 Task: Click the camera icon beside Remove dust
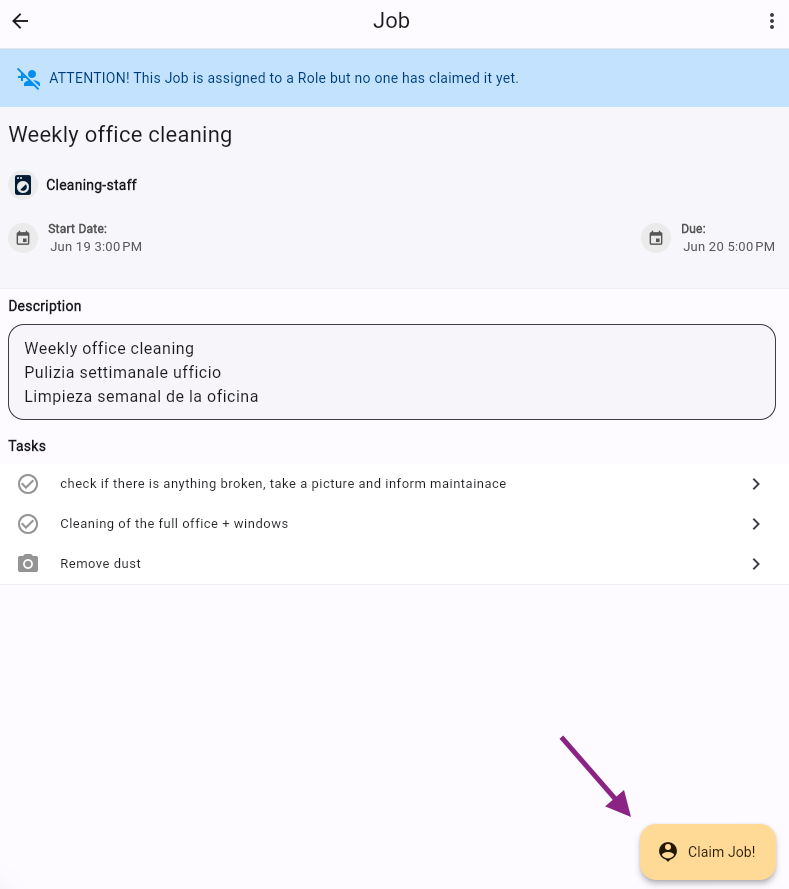[28, 564]
